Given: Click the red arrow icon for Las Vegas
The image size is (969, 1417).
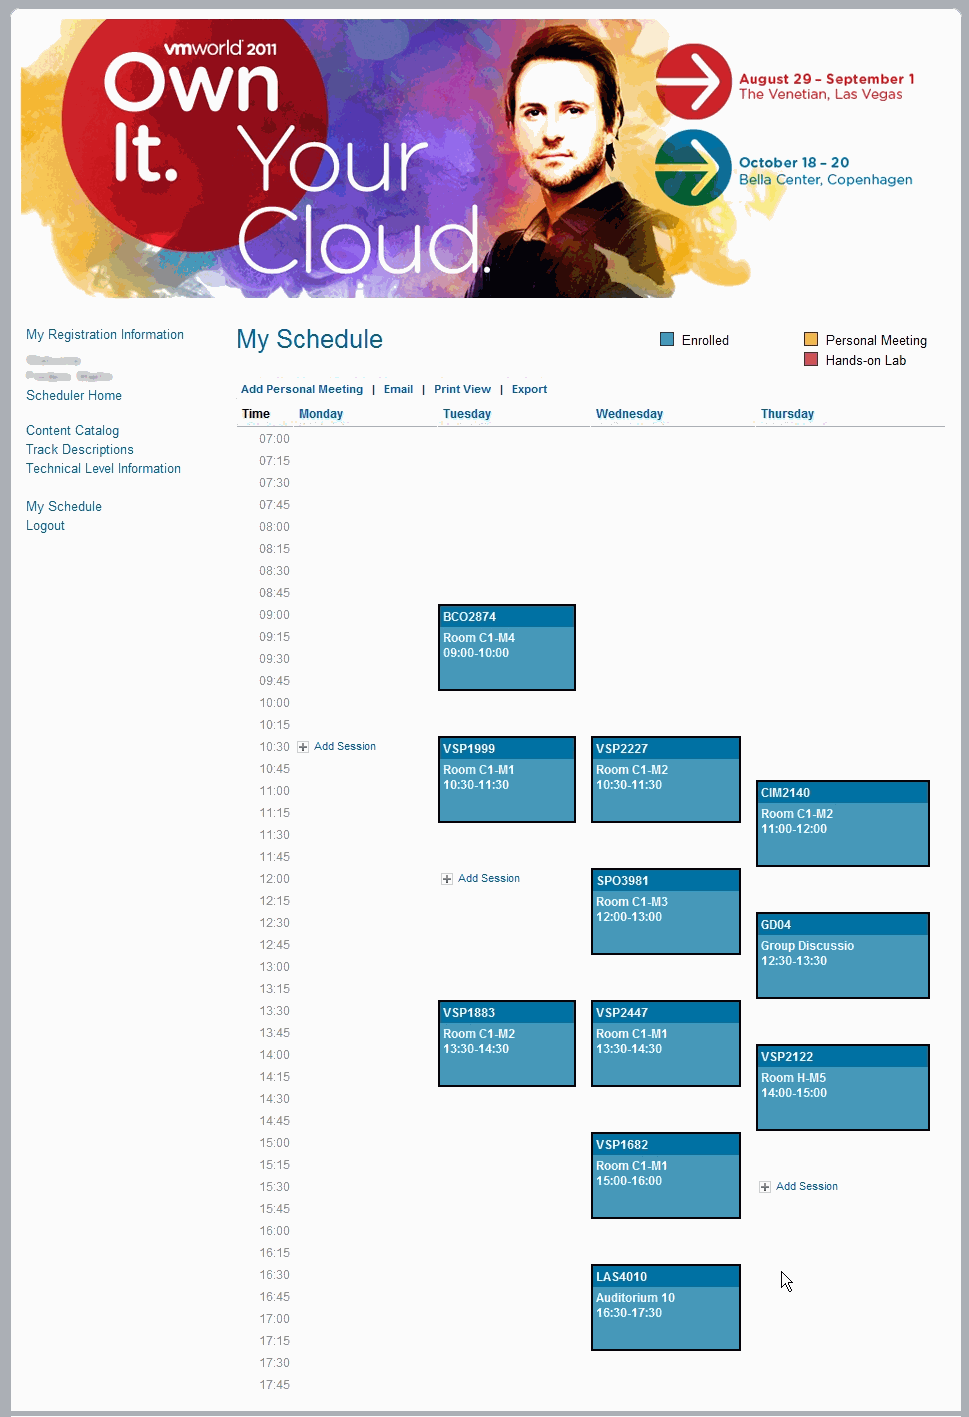Looking at the screenshot, I should pyautogui.click(x=694, y=82).
